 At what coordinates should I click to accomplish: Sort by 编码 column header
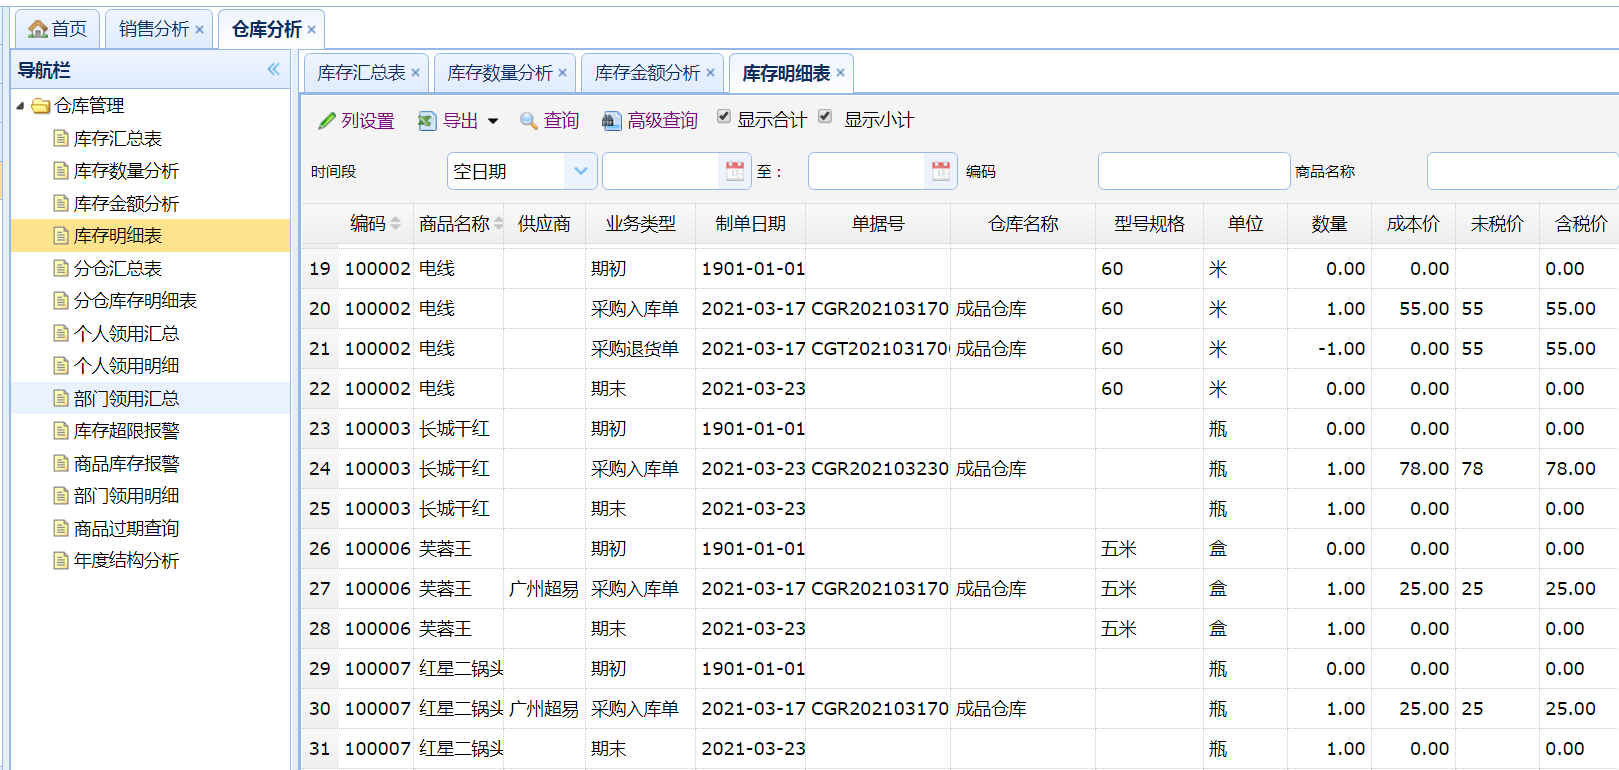click(x=368, y=224)
